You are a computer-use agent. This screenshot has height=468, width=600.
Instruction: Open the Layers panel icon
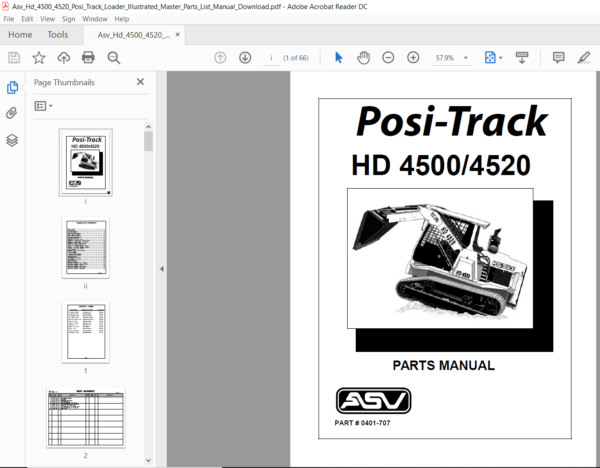coord(12,140)
